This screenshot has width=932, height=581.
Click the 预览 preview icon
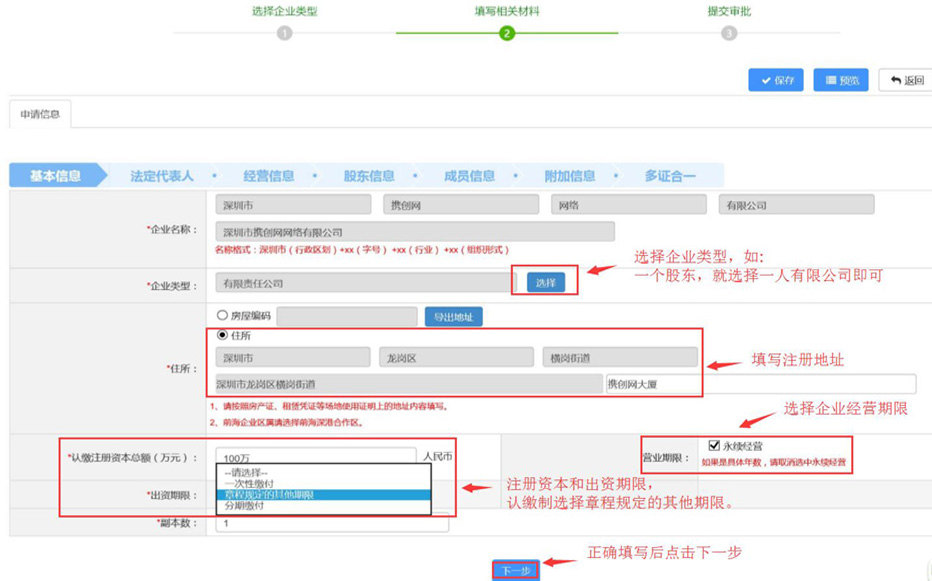pos(830,80)
